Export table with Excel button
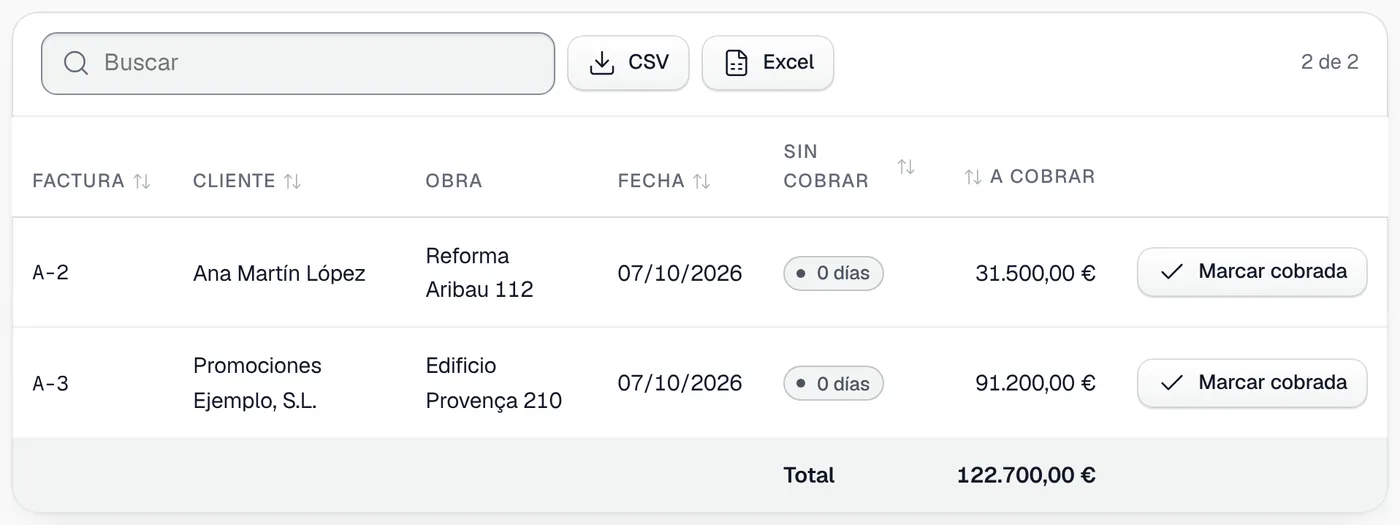Image resolution: width=1400 pixels, height=525 pixels. (768, 63)
